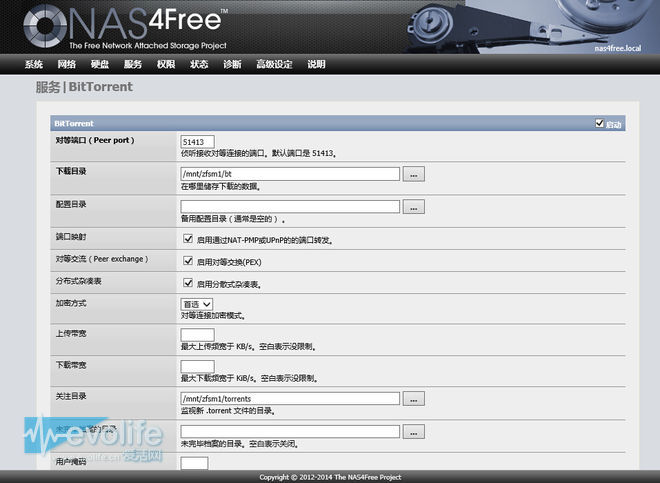
Task: Click the 关注目录 label
Action: pyautogui.click(x=71, y=396)
